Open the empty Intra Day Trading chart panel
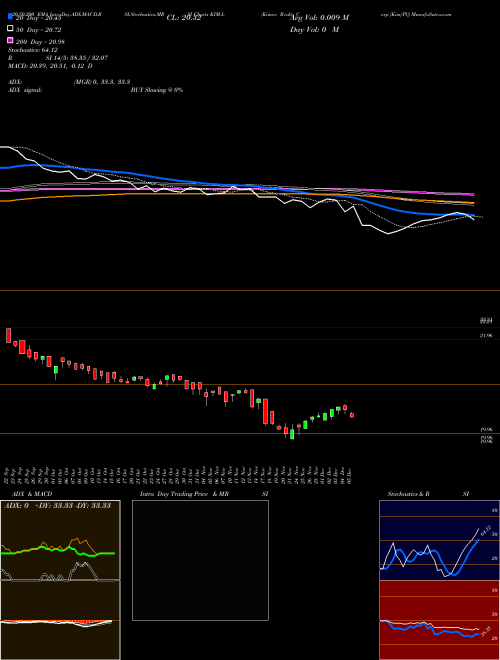This screenshot has height=660, width=500. (200, 560)
